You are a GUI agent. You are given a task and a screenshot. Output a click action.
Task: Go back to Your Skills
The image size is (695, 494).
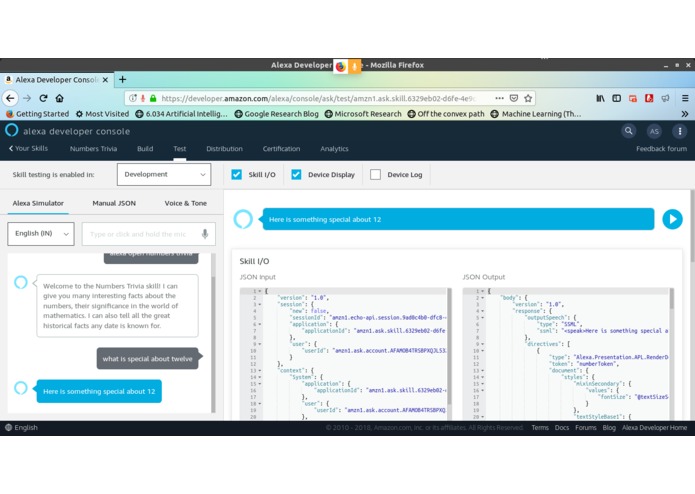point(28,148)
